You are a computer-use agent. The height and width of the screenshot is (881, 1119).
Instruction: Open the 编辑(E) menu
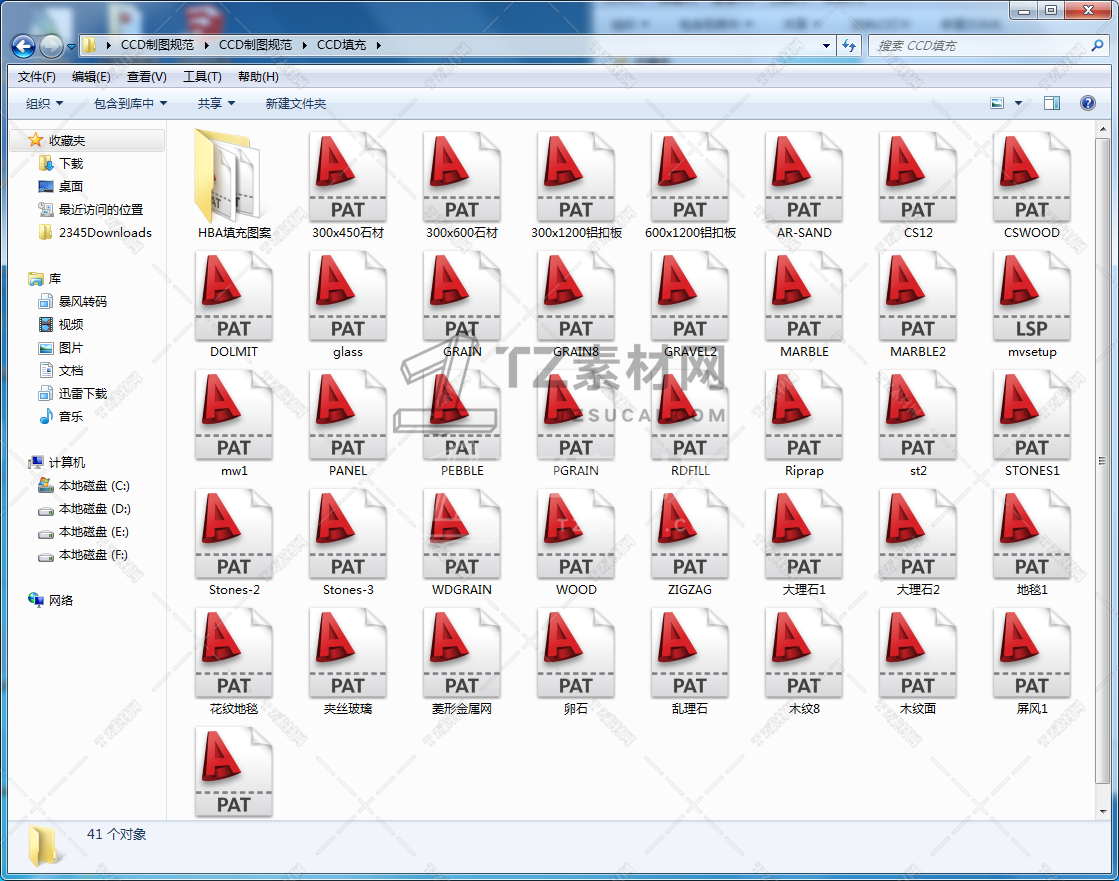[x=91, y=76]
